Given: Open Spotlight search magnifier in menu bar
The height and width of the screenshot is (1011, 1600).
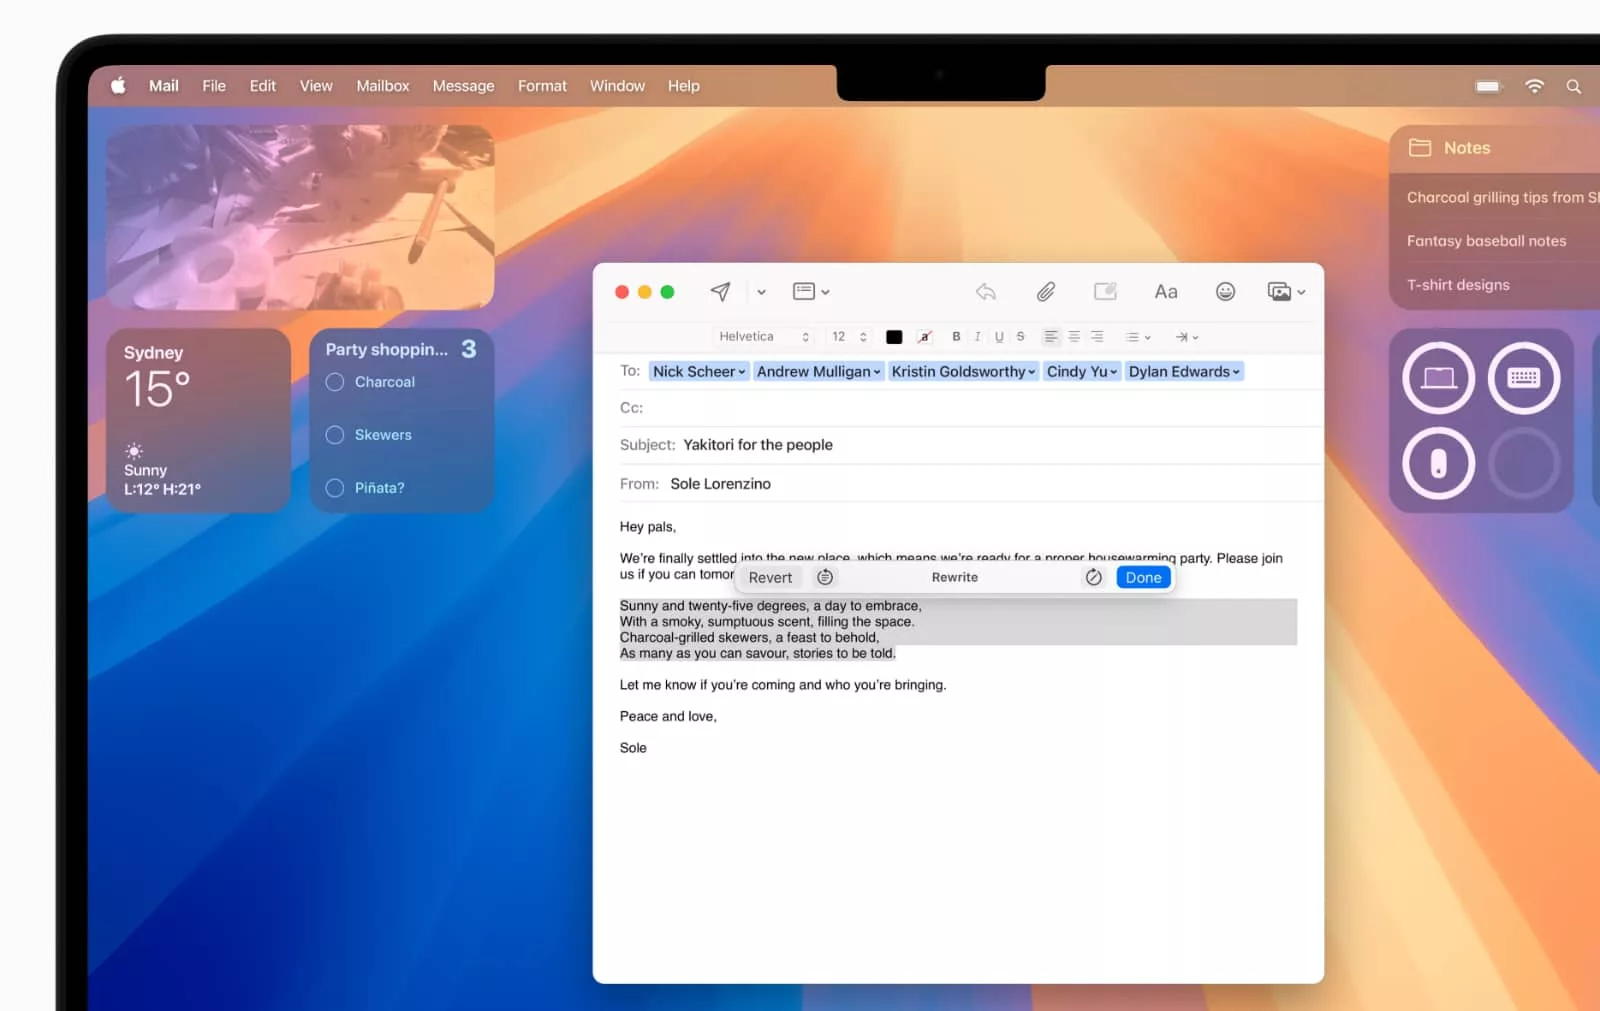Looking at the screenshot, I should point(1573,87).
